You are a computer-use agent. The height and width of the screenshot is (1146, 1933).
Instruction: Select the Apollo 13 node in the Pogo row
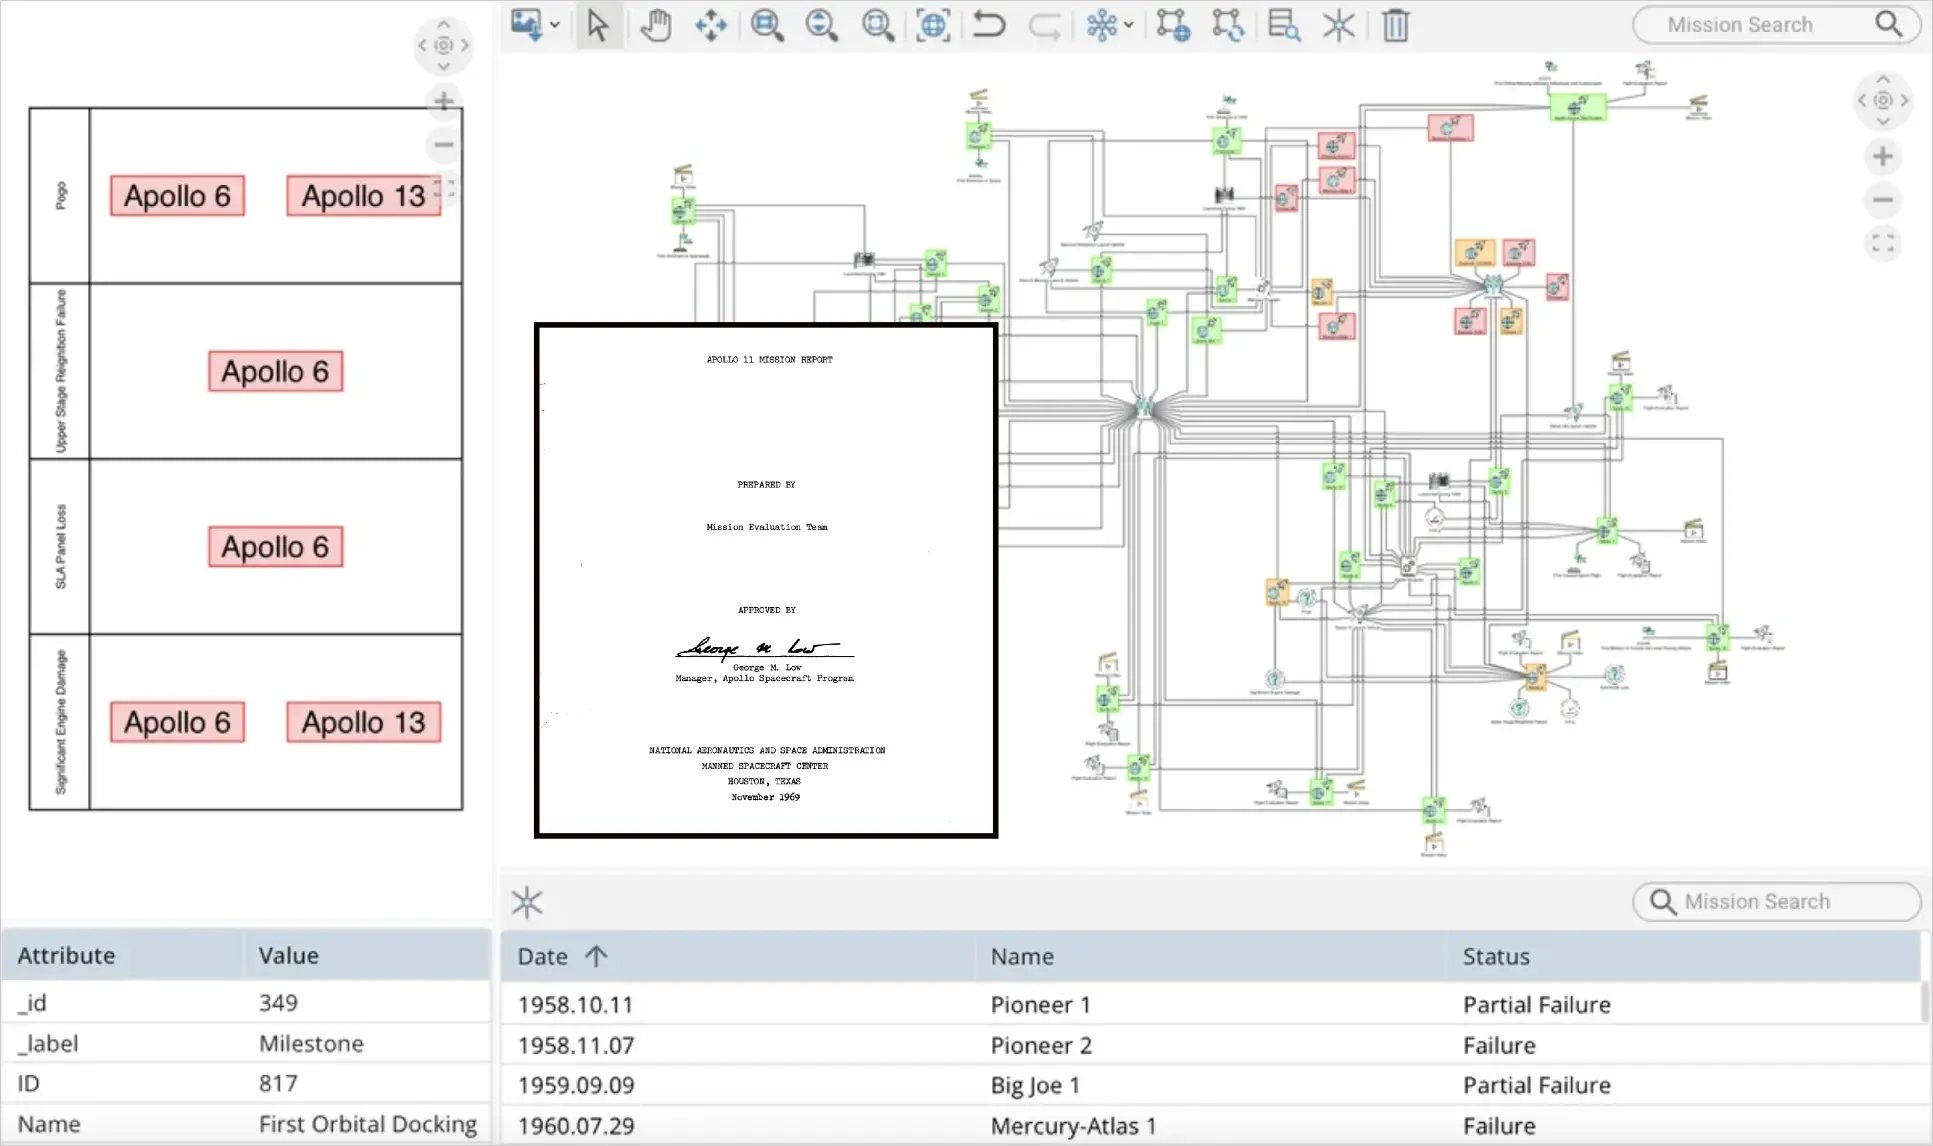click(364, 196)
